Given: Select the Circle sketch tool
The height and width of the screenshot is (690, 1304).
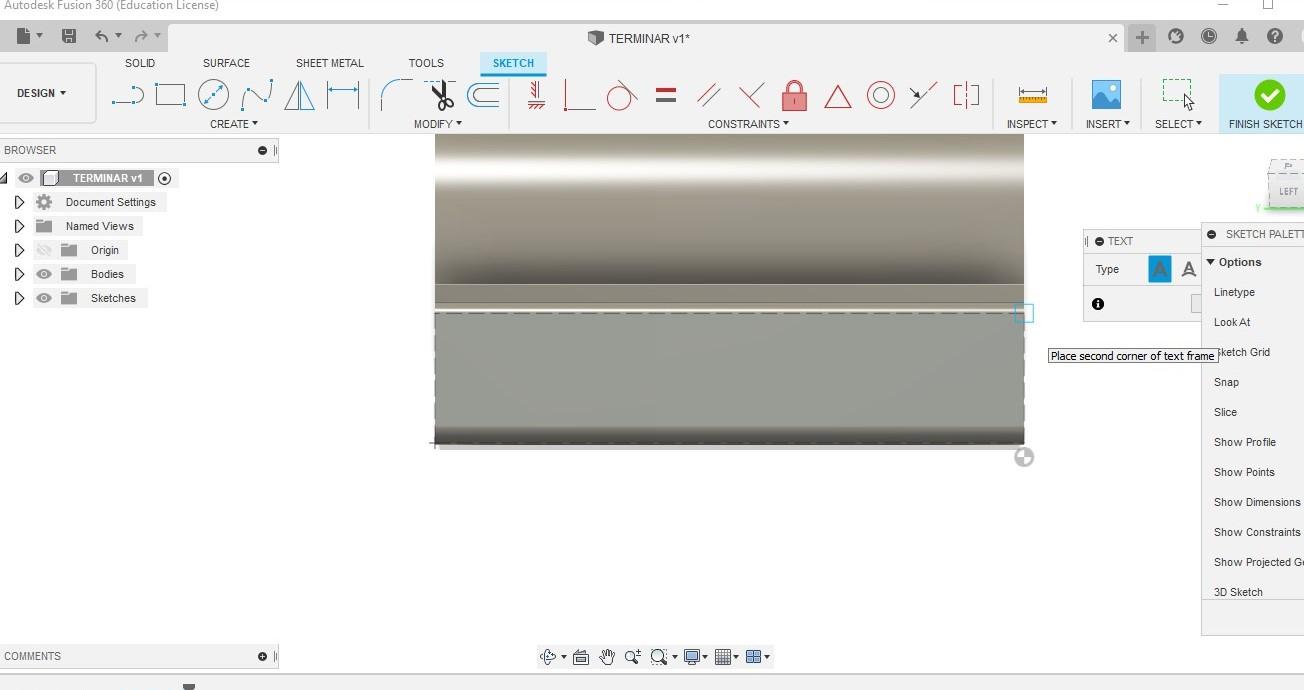Looking at the screenshot, I should pyautogui.click(x=213, y=95).
